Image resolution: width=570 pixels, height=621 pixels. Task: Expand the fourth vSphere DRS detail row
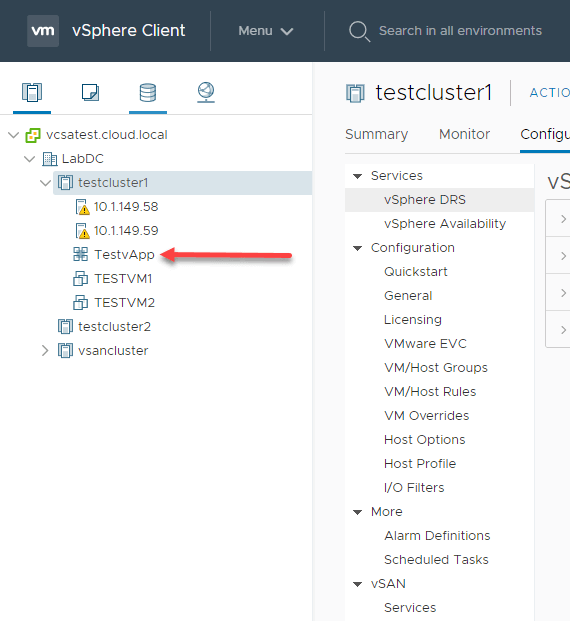coord(564,330)
